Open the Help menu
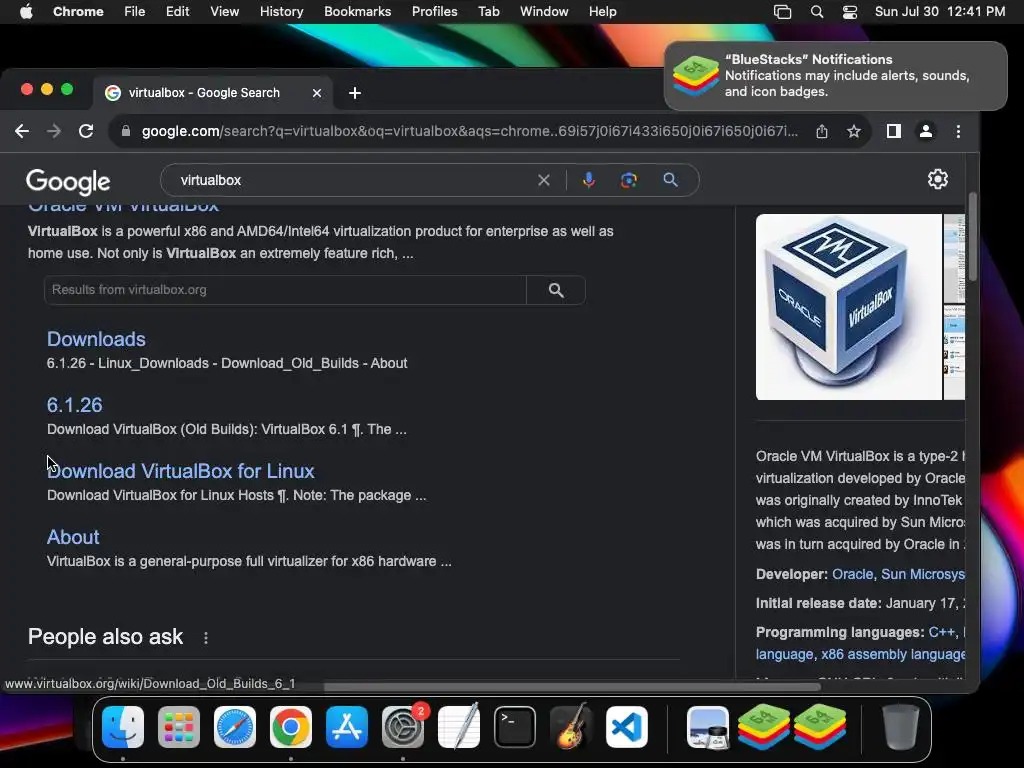The image size is (1024, 768). click(602, 12)
